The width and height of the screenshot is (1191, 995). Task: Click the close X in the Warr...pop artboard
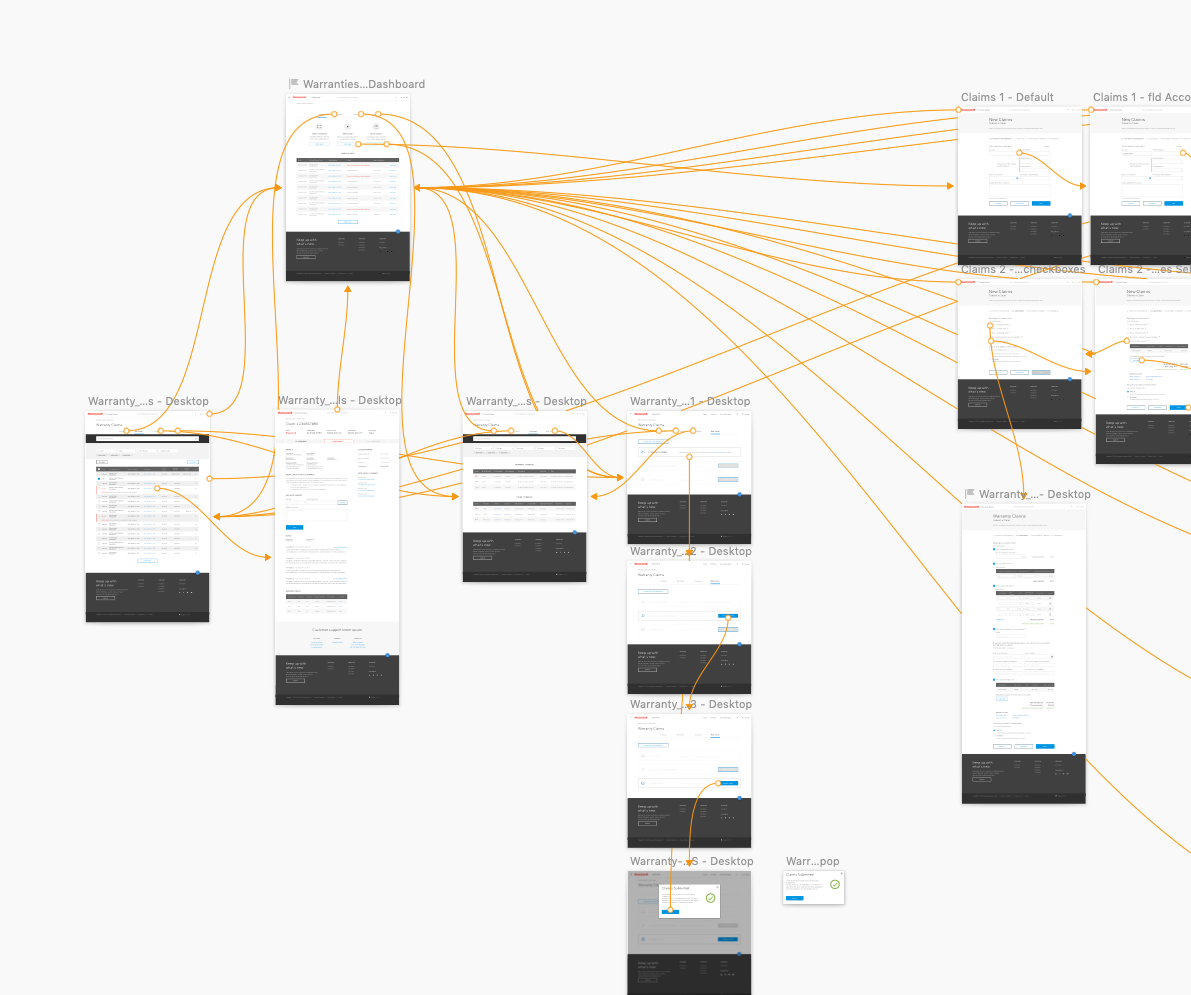[x=841, y=874]
